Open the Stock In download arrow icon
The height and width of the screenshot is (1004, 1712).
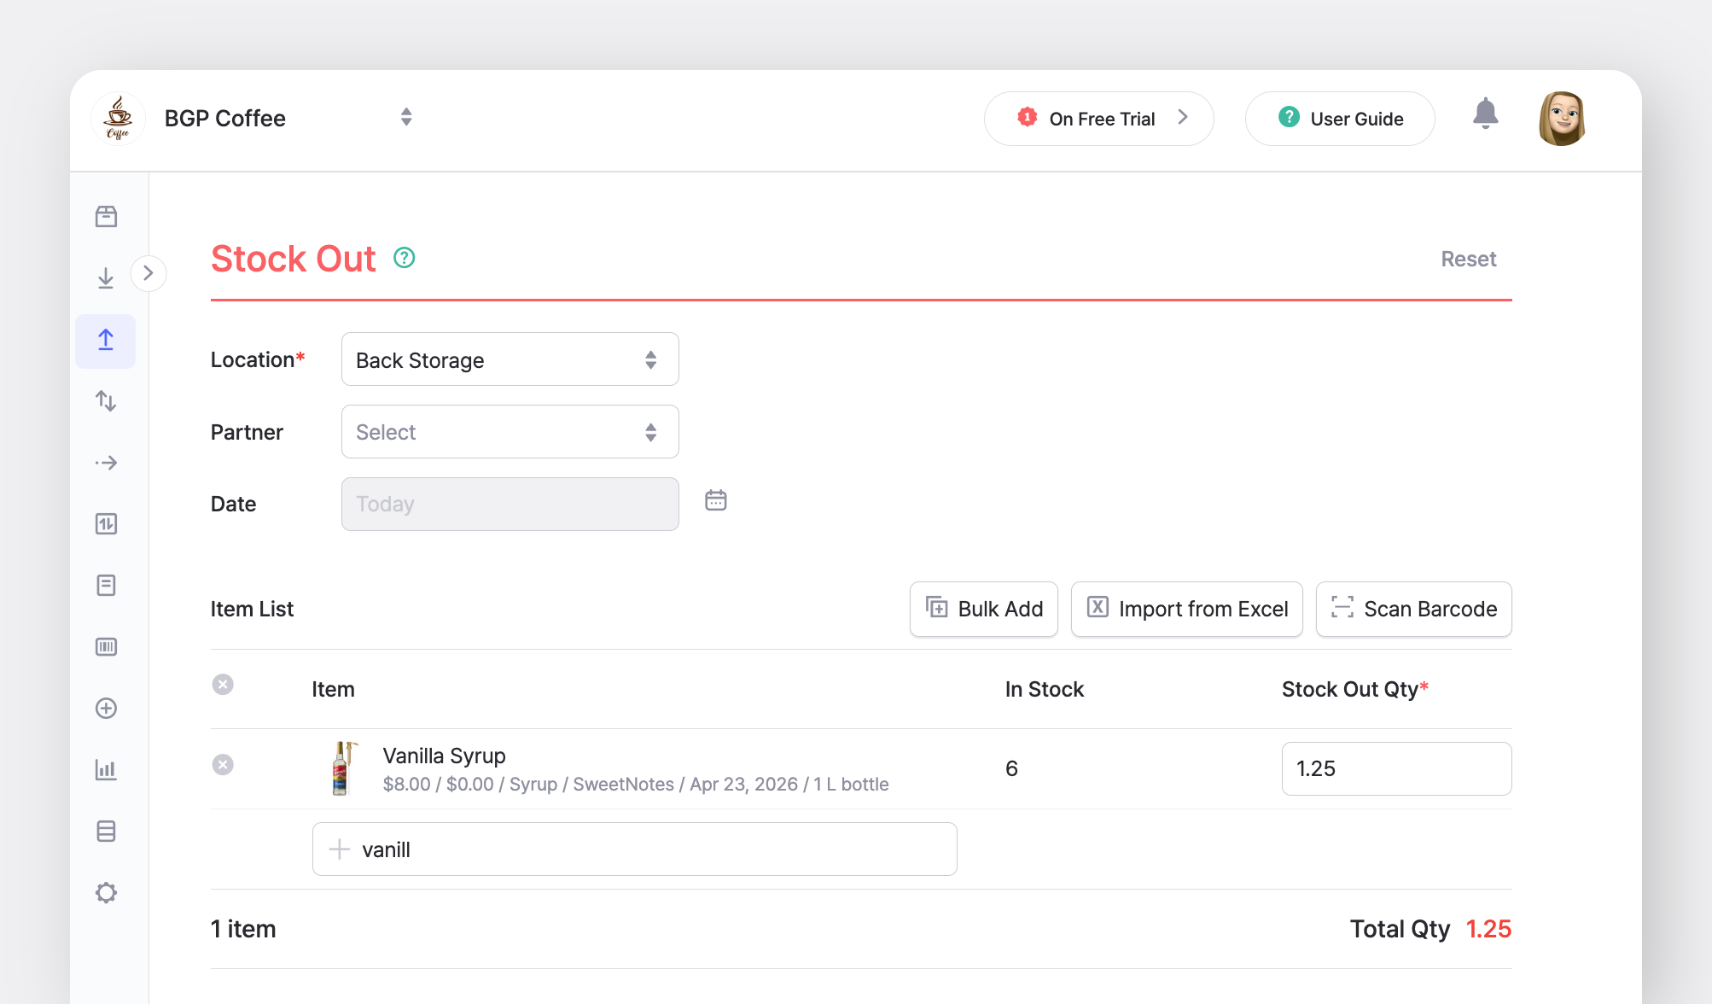[x=106, y=278]
